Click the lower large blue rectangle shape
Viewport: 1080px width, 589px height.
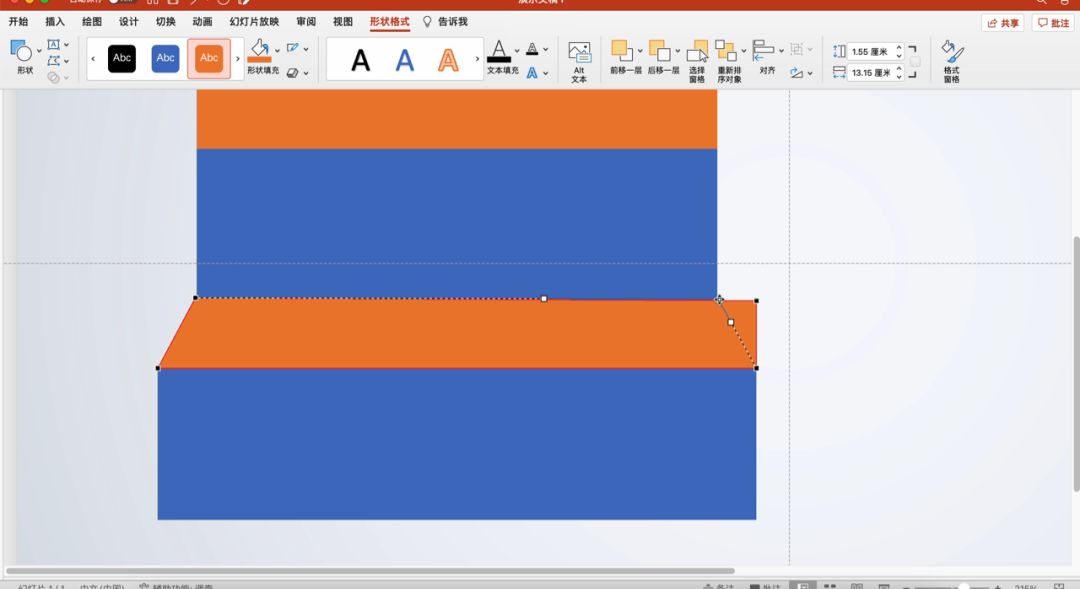coord(457,444)
